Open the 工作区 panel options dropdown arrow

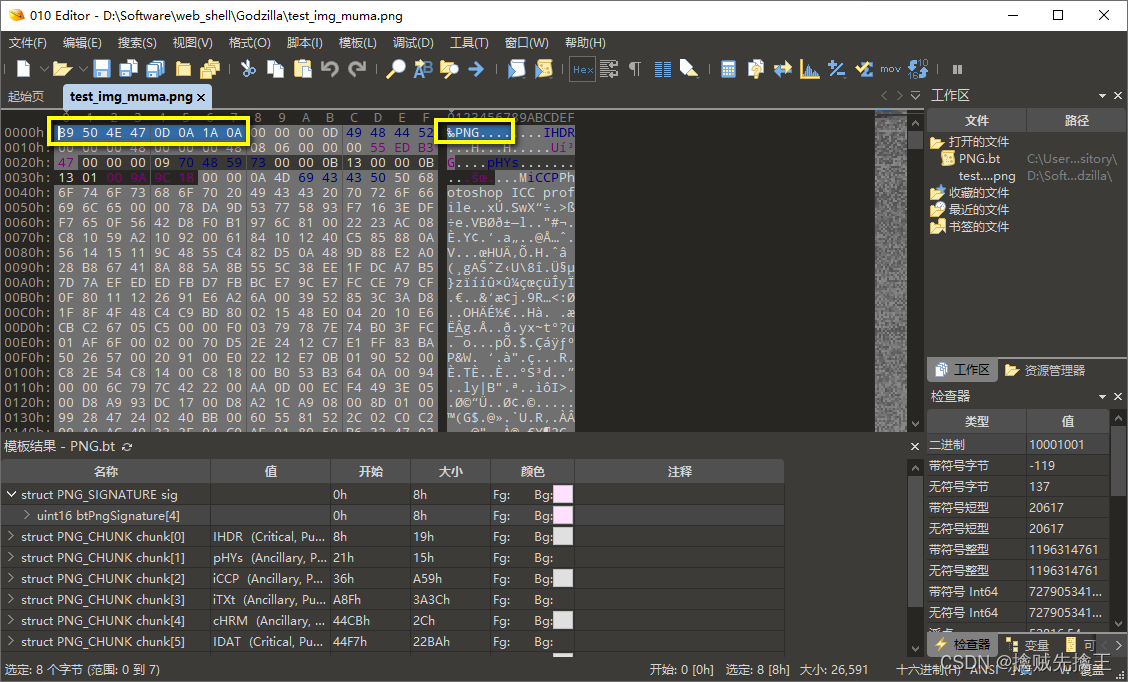click(x=1102, y=96)
